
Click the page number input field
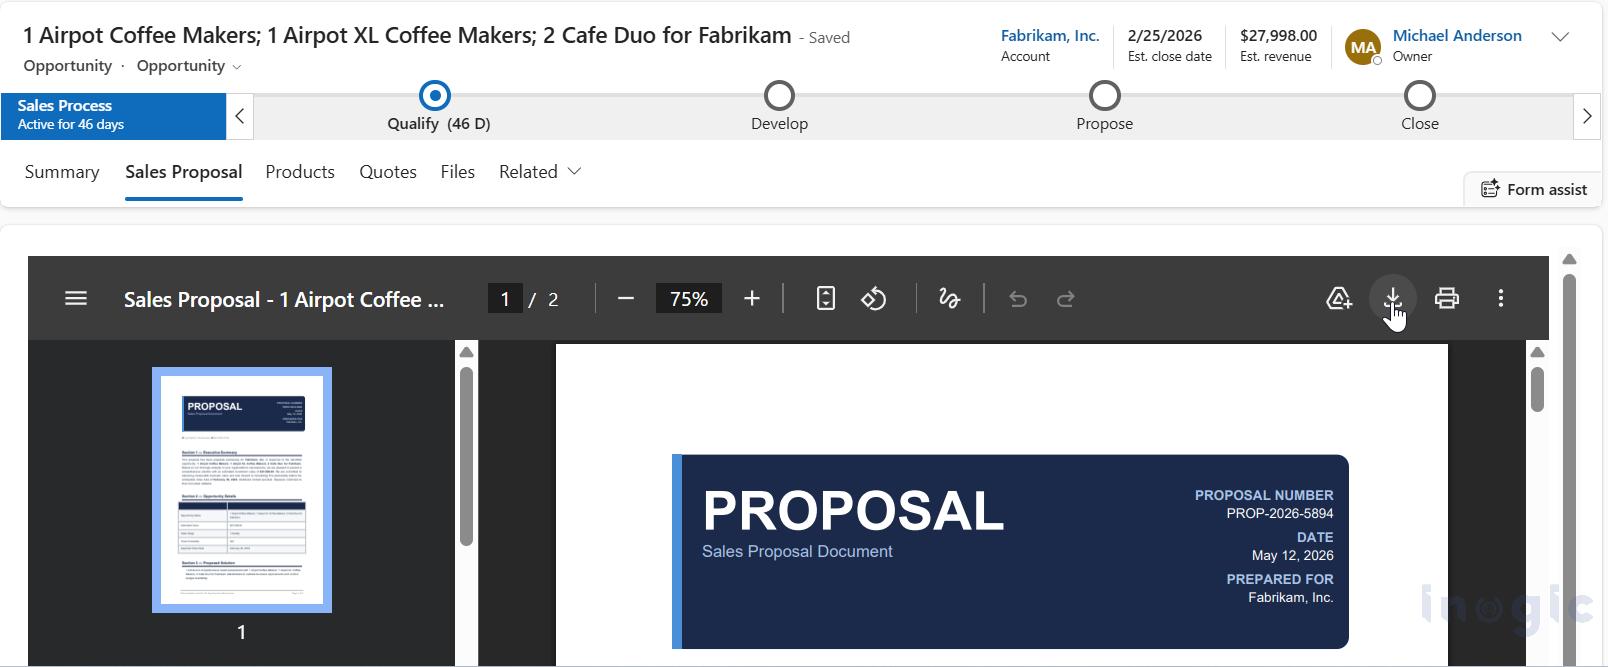[505, 299]
